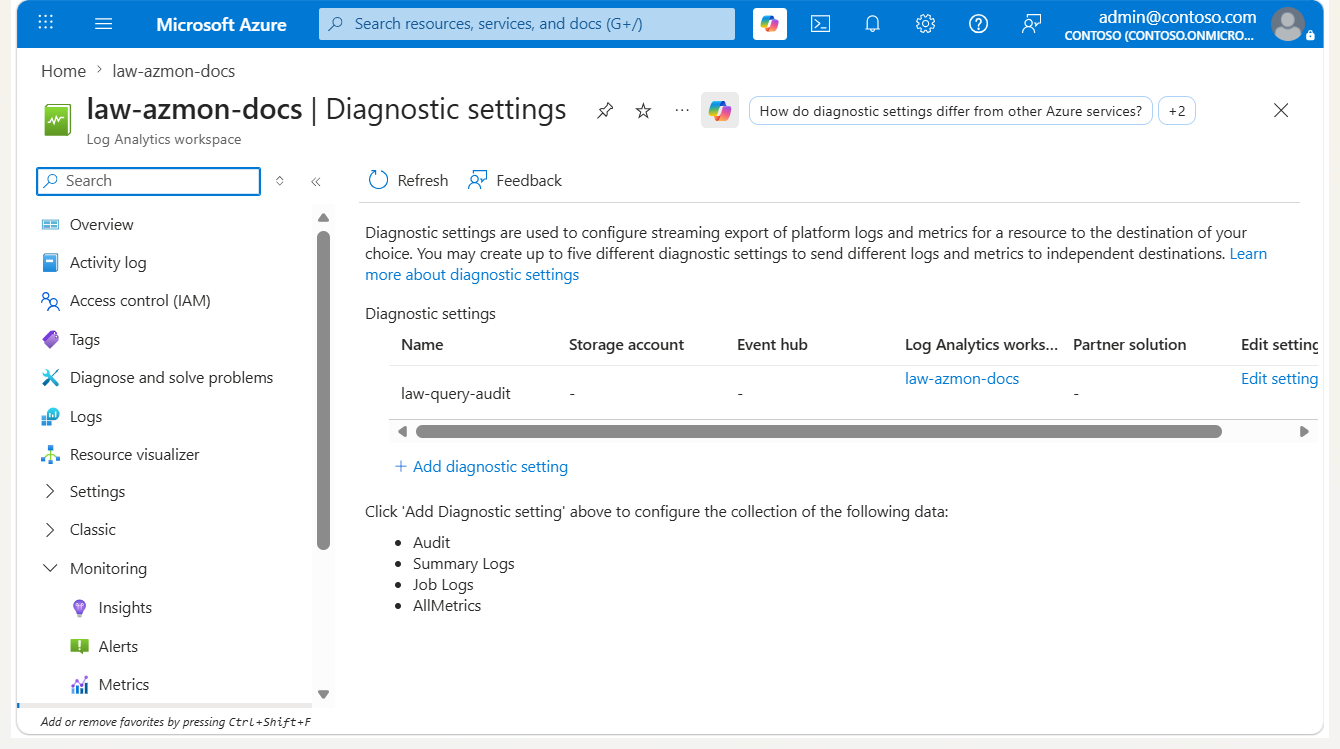Show the +2 more Copilot suggestions

click(1177, 111)
